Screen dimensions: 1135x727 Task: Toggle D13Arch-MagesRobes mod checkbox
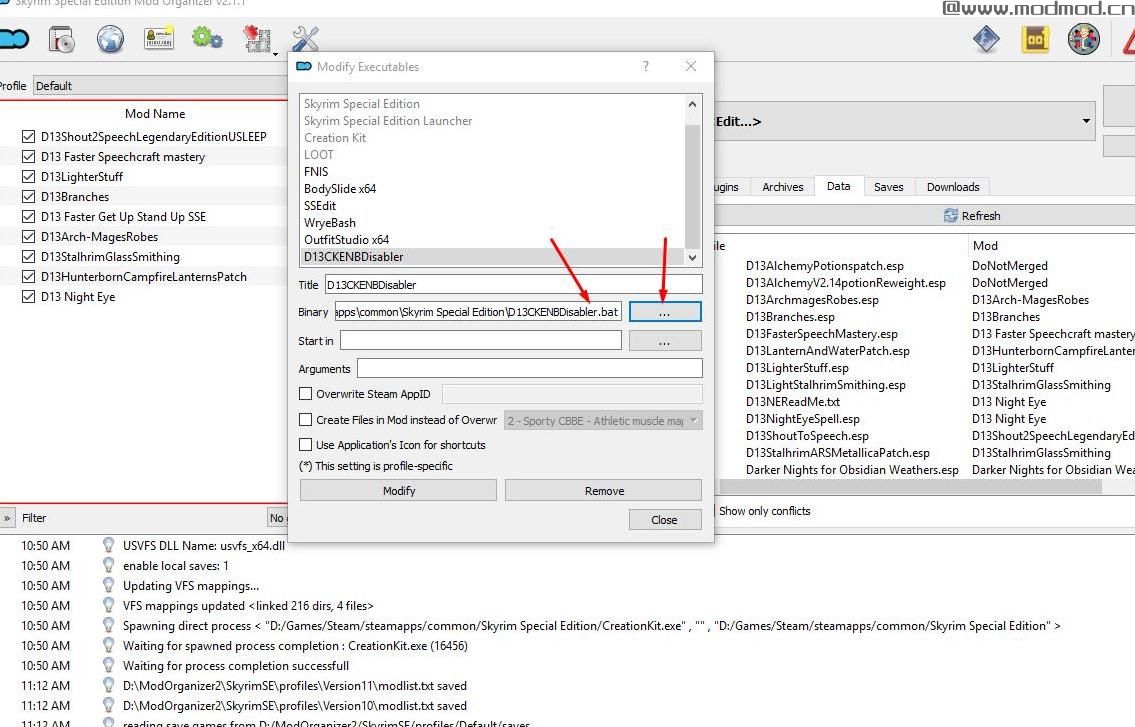(x=28, y=236)
